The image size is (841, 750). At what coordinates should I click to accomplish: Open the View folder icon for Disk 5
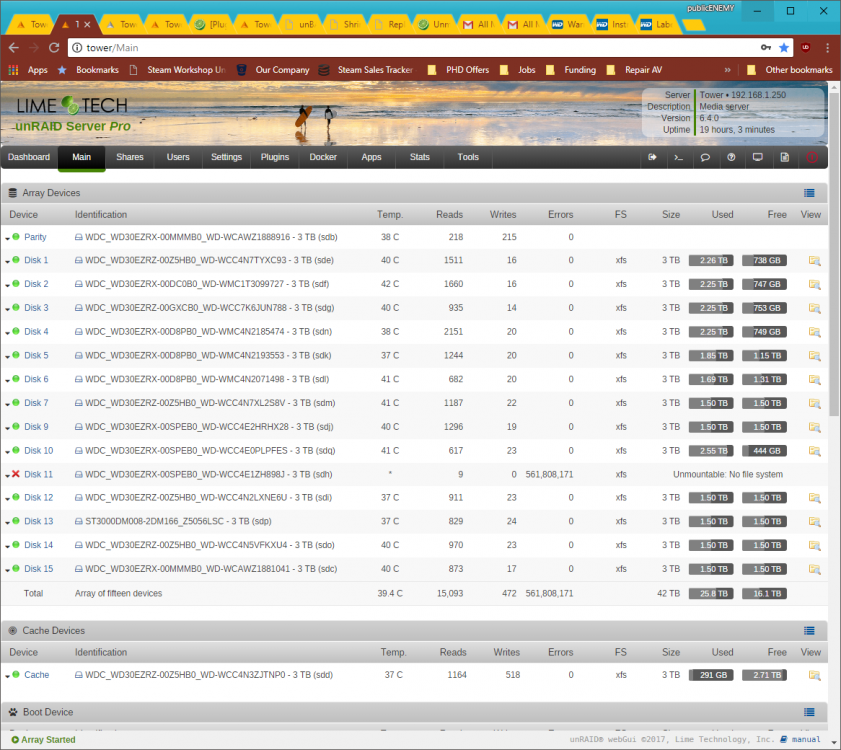(x=814, y=356)
